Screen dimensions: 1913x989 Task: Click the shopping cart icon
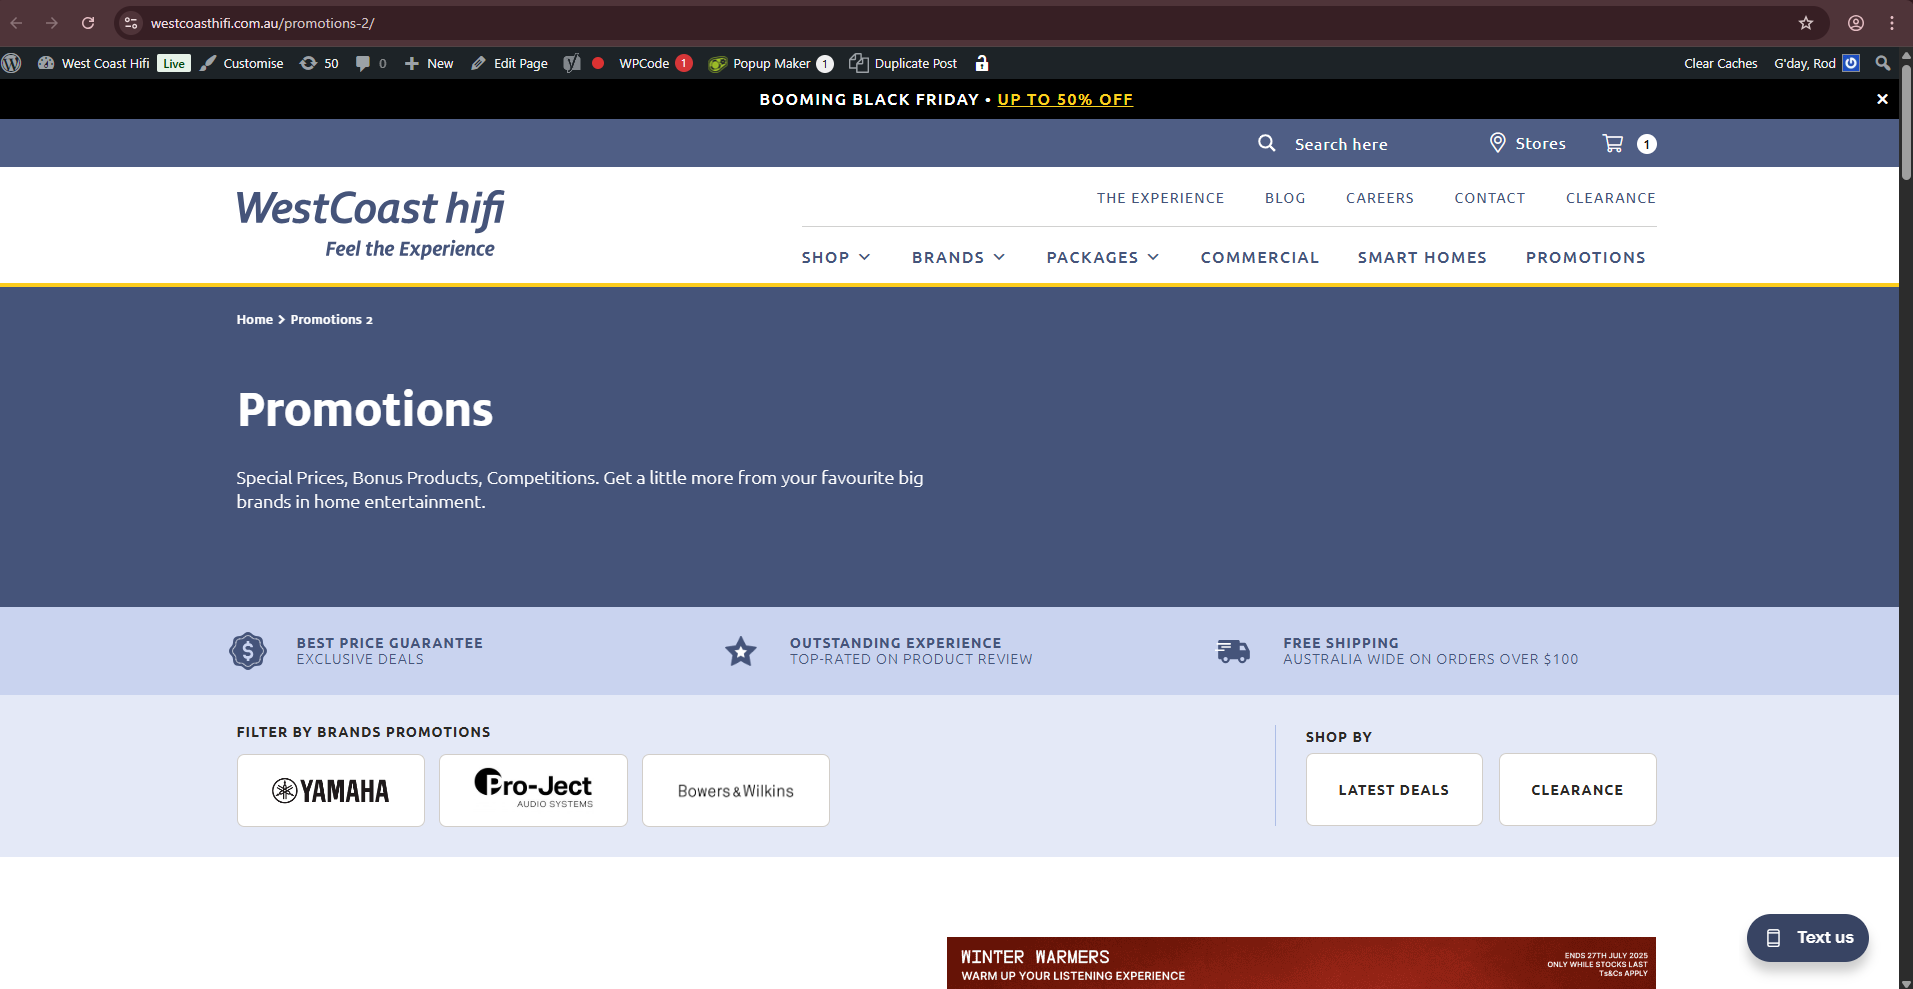point(1612,144)
